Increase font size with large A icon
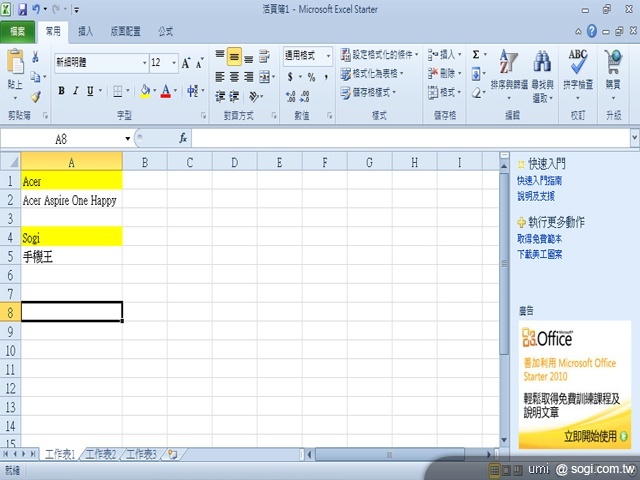Viewport: 640px width, 480px height. click(186, 63)
